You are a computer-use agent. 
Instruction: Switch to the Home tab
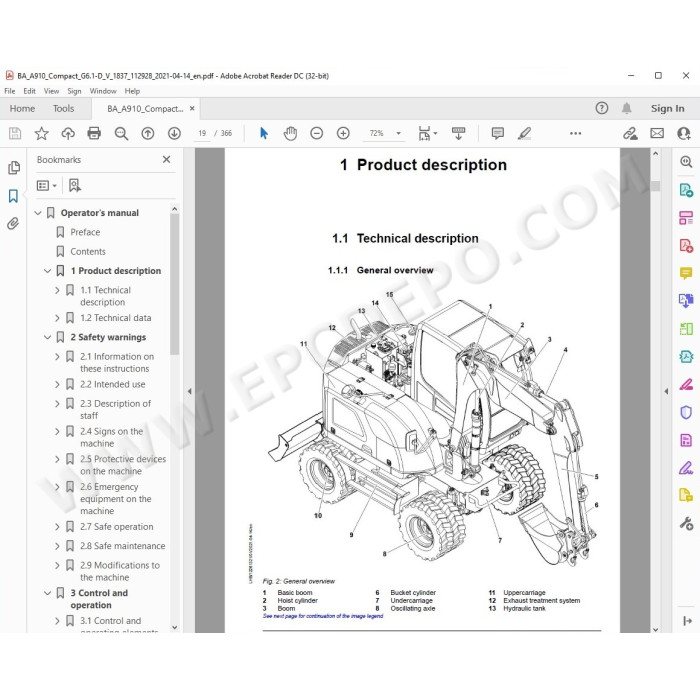(22, 108)
